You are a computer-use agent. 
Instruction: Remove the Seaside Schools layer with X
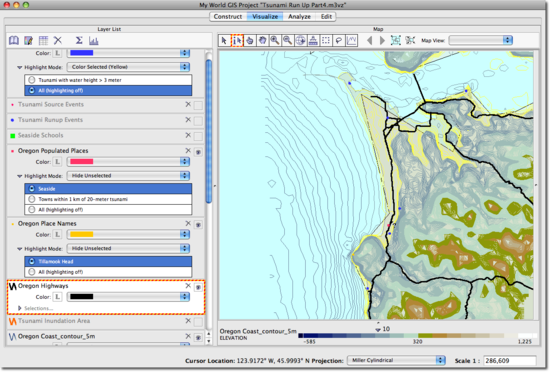188,135
